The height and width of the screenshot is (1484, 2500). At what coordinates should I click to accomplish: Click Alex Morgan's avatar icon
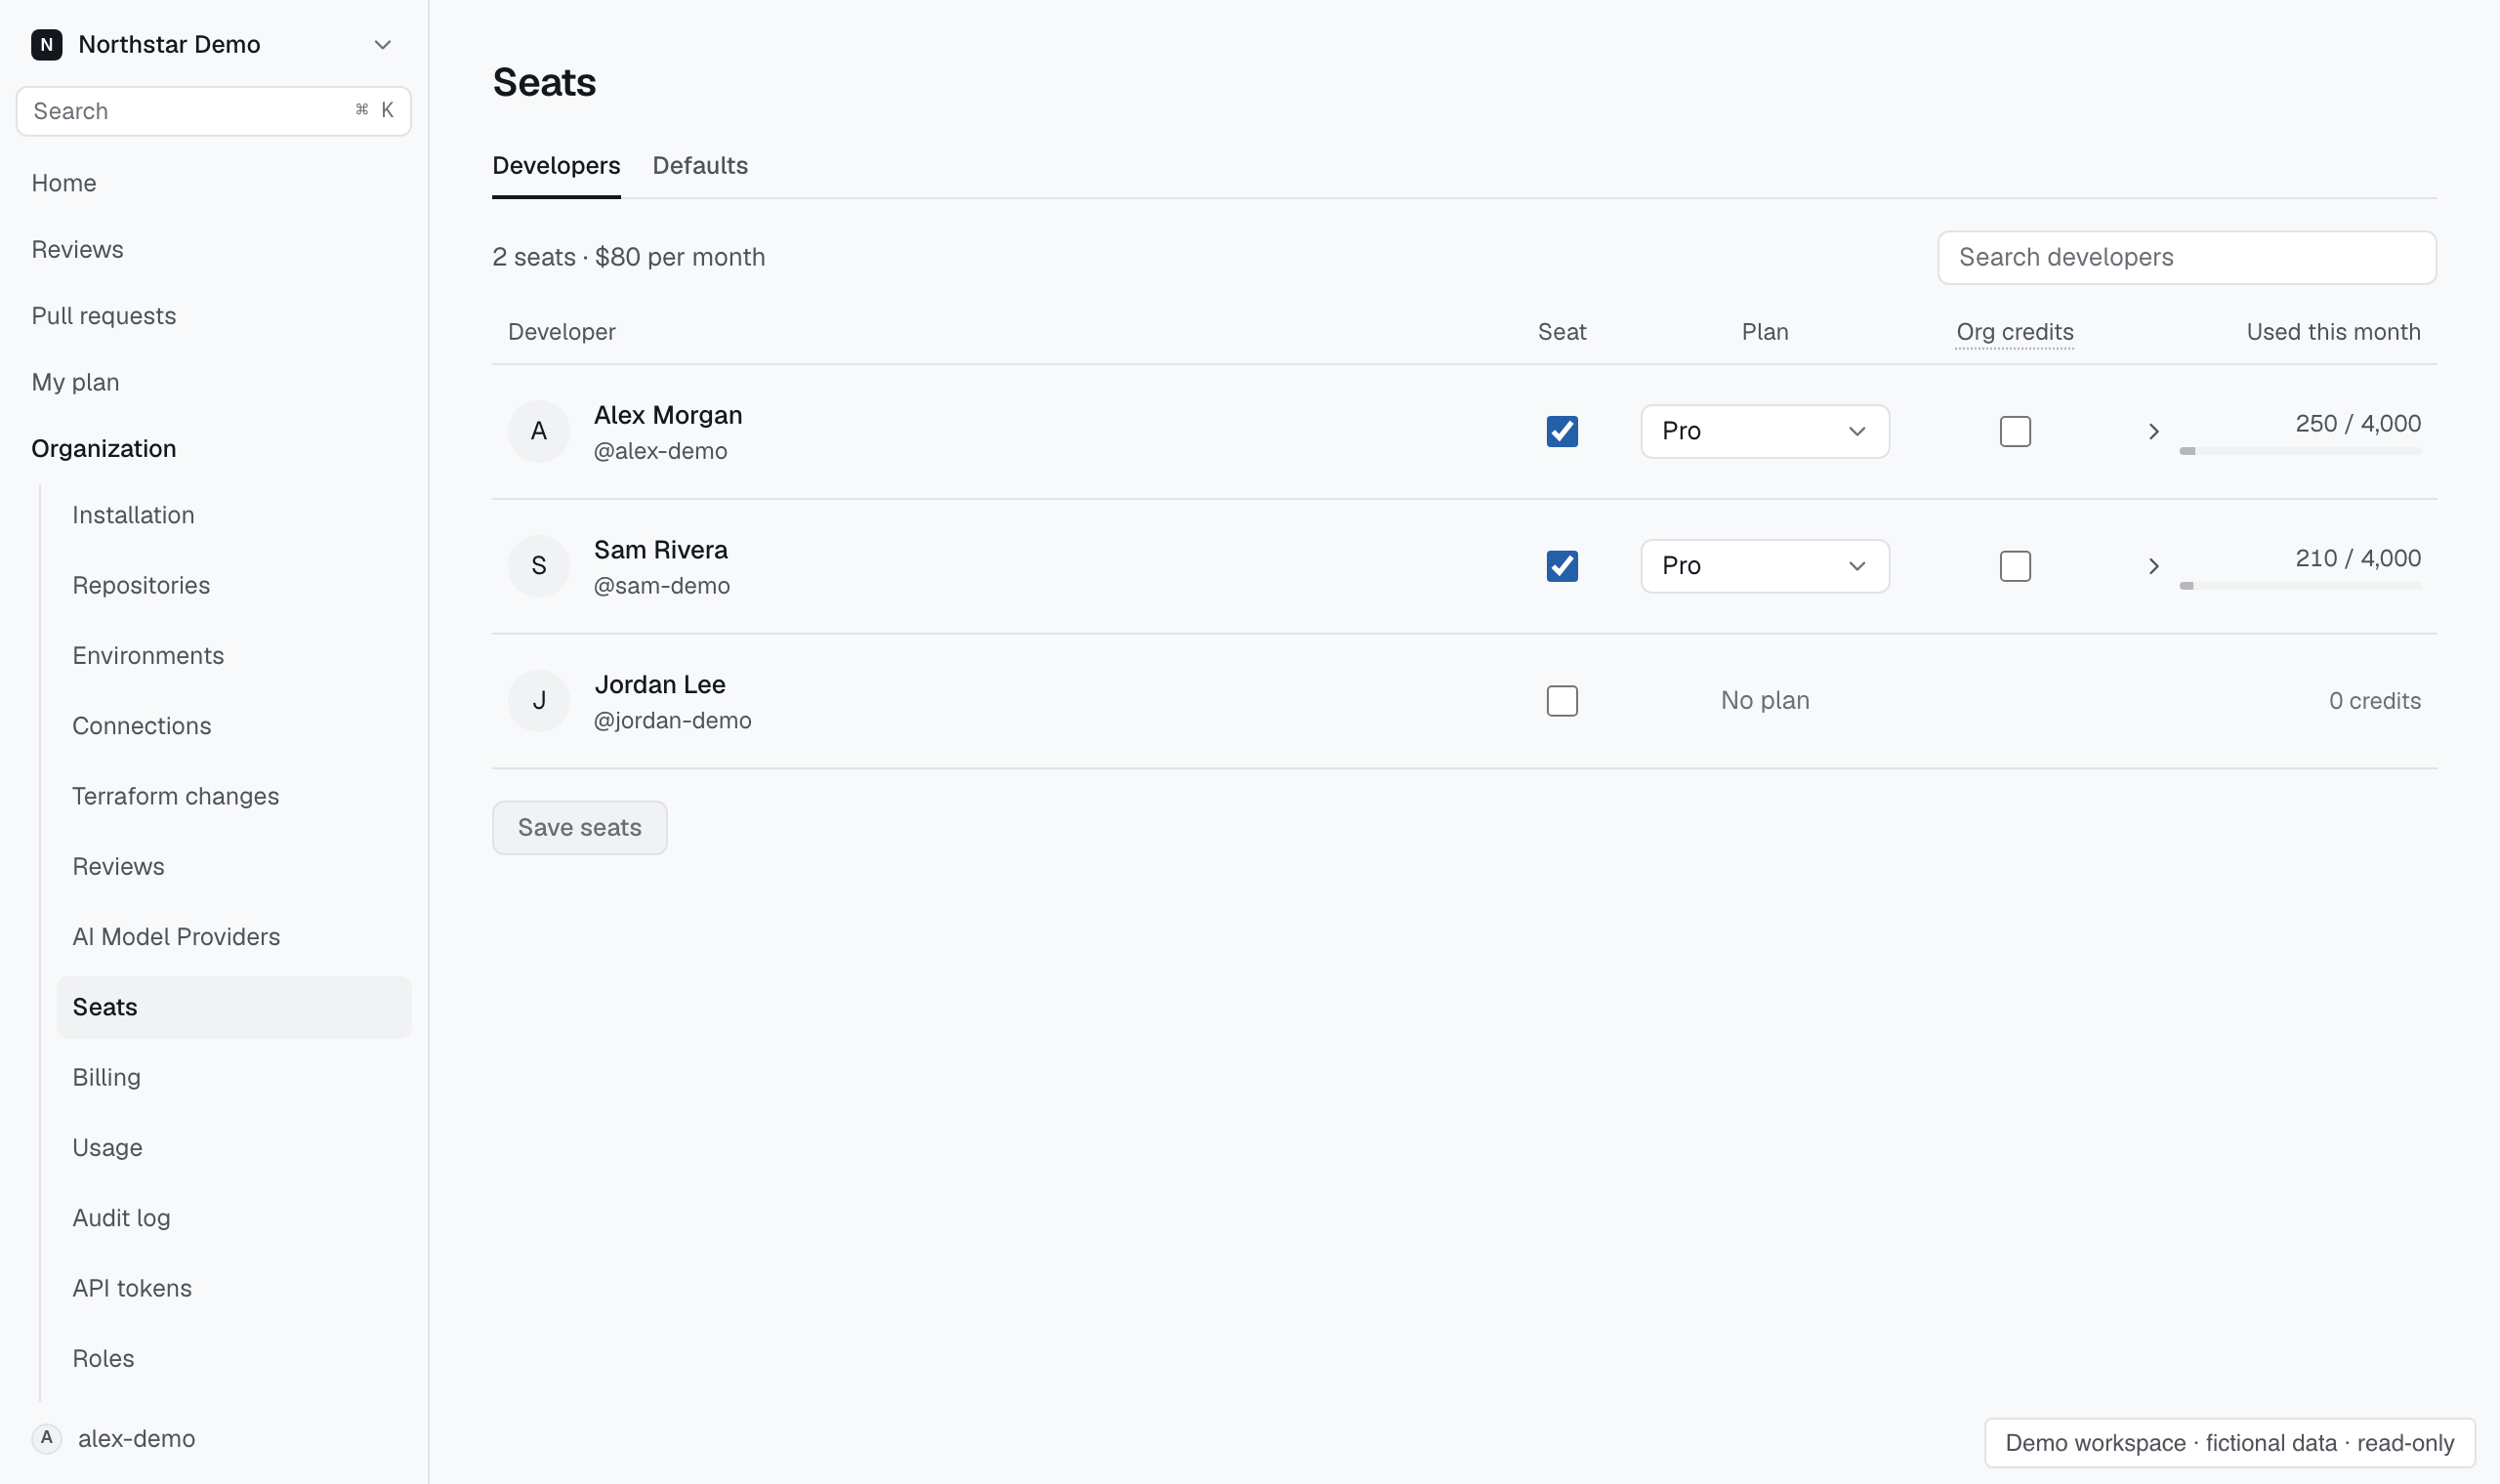(539, 431)
